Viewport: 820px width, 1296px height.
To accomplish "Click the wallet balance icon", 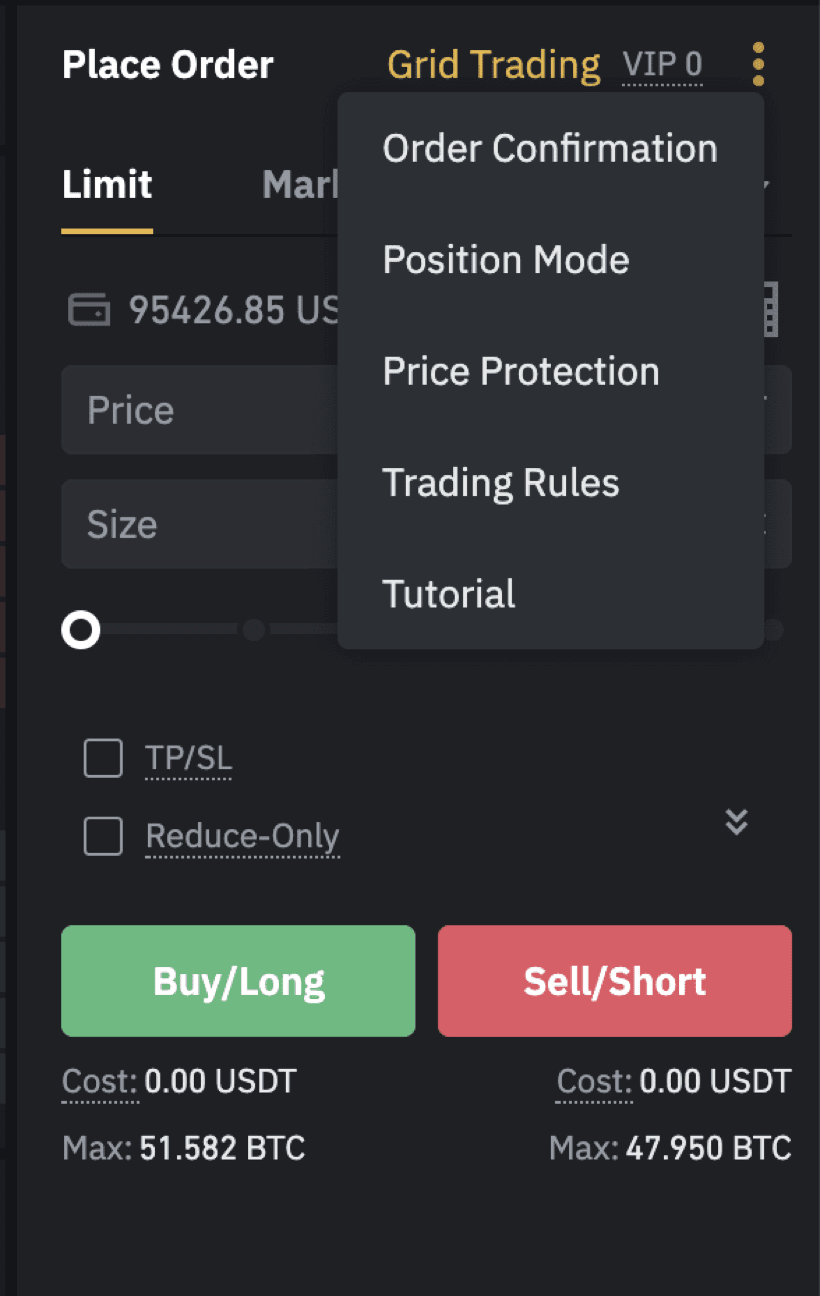I will (88, 310).
